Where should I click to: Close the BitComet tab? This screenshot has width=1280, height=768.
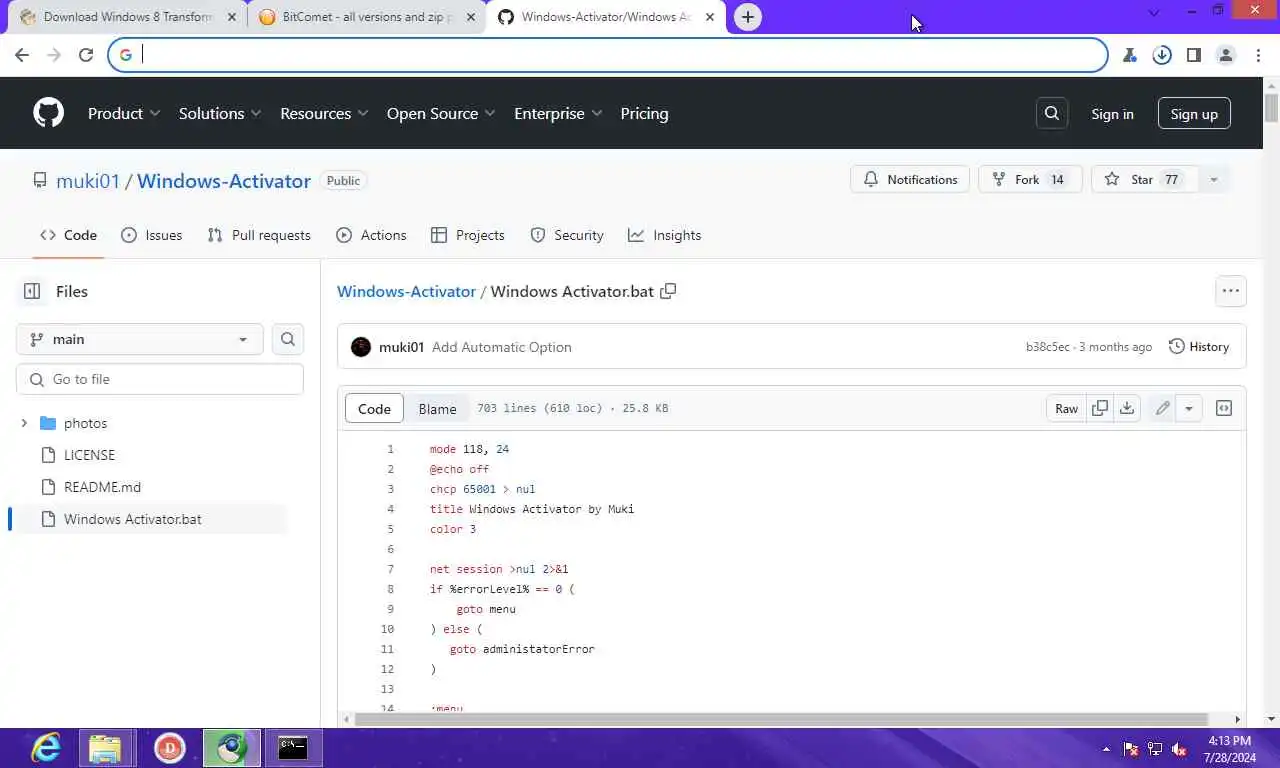click(471, 17)
